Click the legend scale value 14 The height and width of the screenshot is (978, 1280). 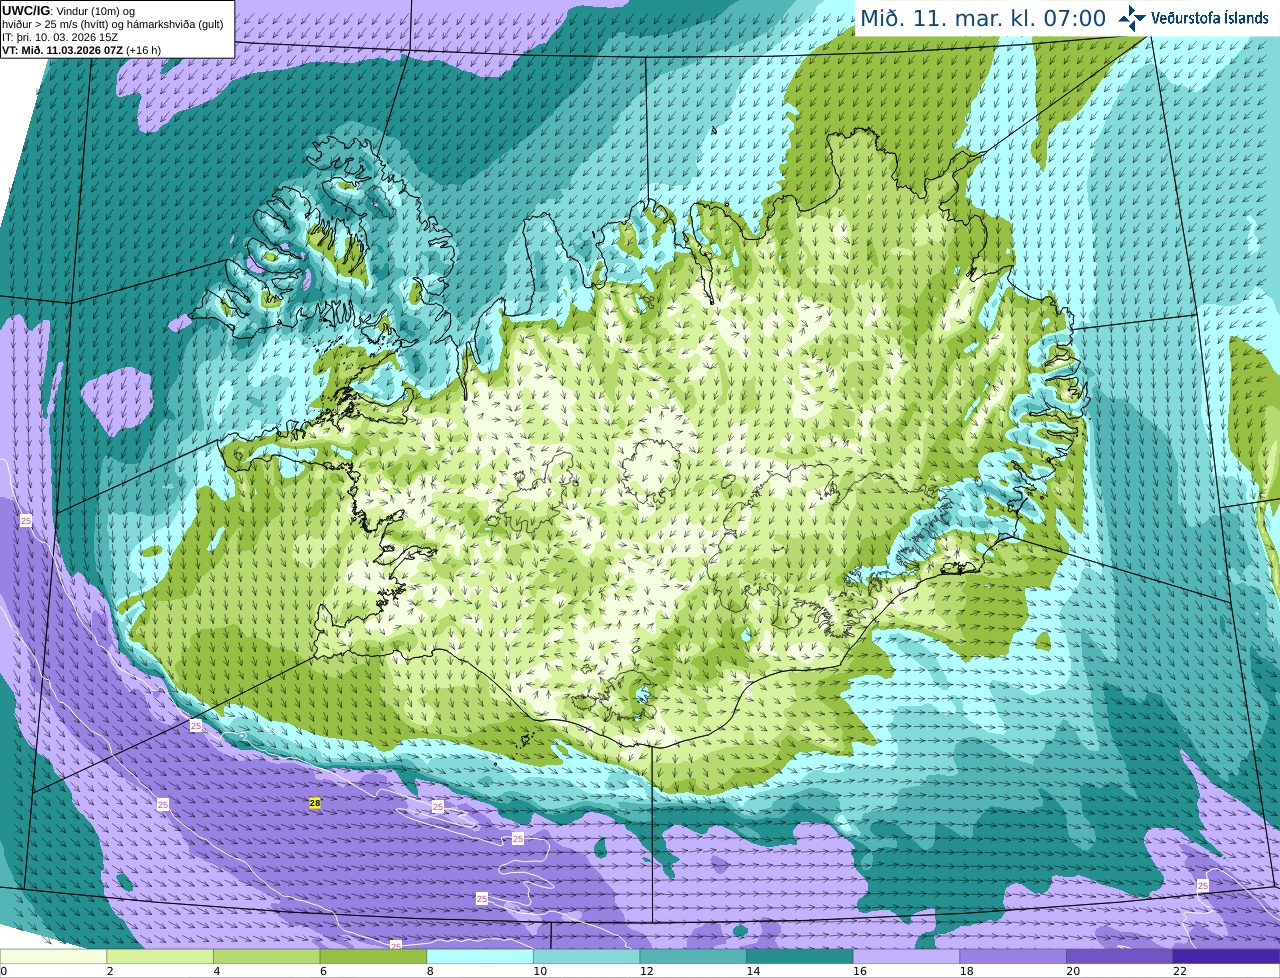(753, 971)
